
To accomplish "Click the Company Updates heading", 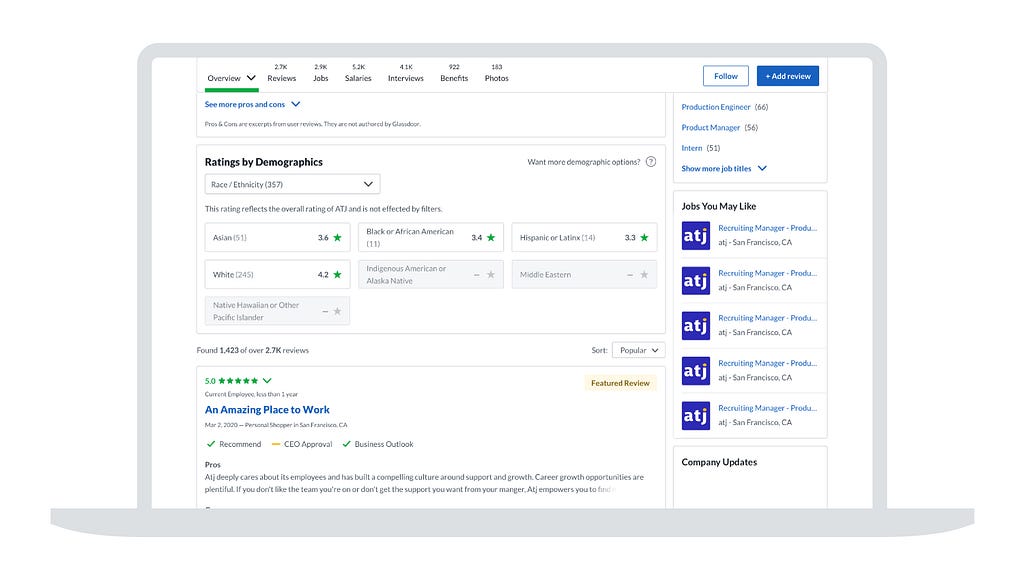I will 719,462.
